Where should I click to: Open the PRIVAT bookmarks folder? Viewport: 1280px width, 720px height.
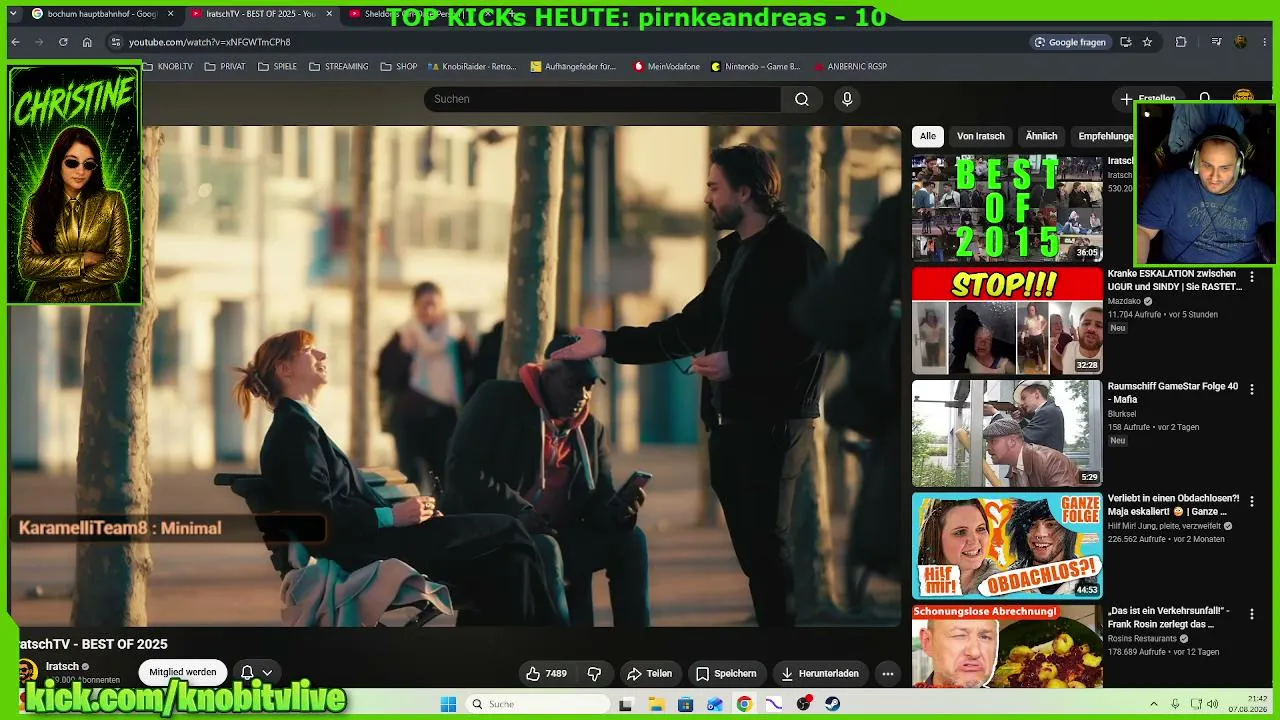click(x=225, y=67)
